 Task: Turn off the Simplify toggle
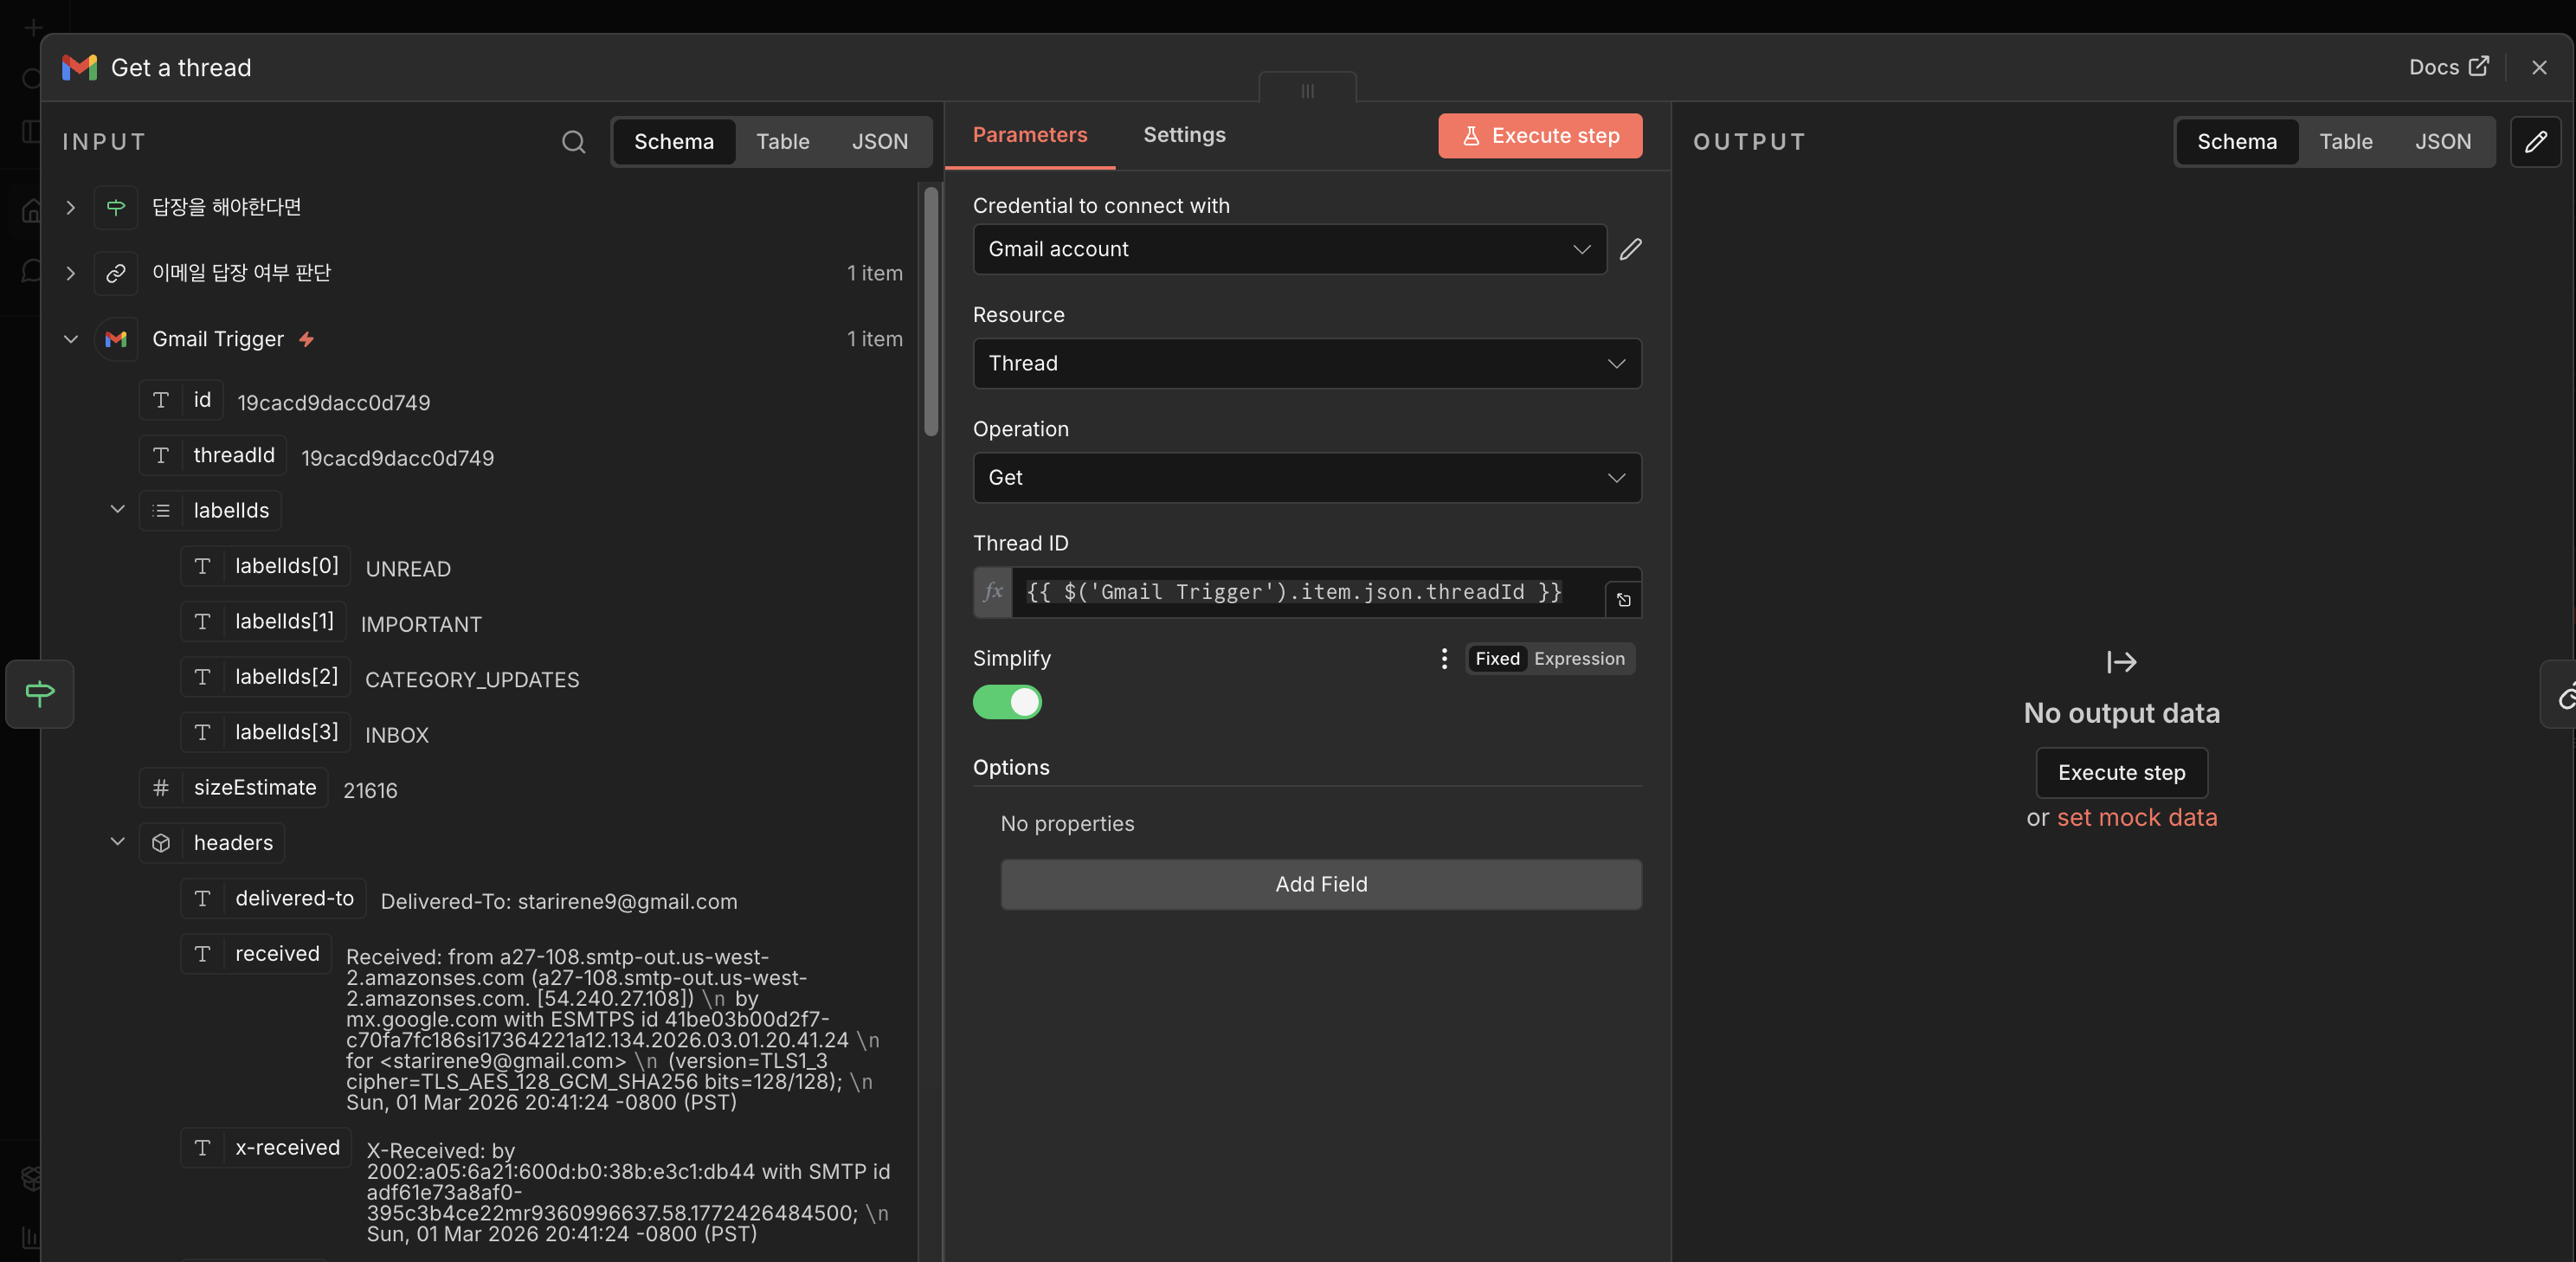1007,702
